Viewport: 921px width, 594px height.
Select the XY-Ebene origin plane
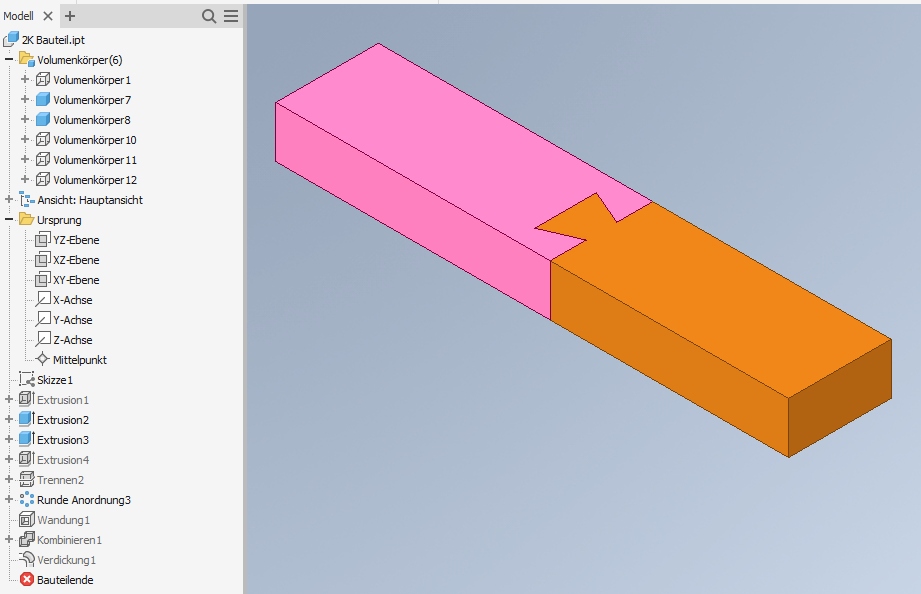43,279
